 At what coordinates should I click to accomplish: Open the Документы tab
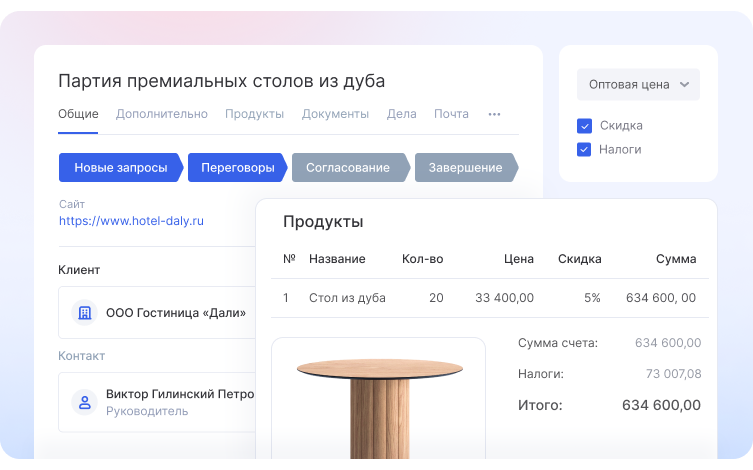click(x=335, y=114)
